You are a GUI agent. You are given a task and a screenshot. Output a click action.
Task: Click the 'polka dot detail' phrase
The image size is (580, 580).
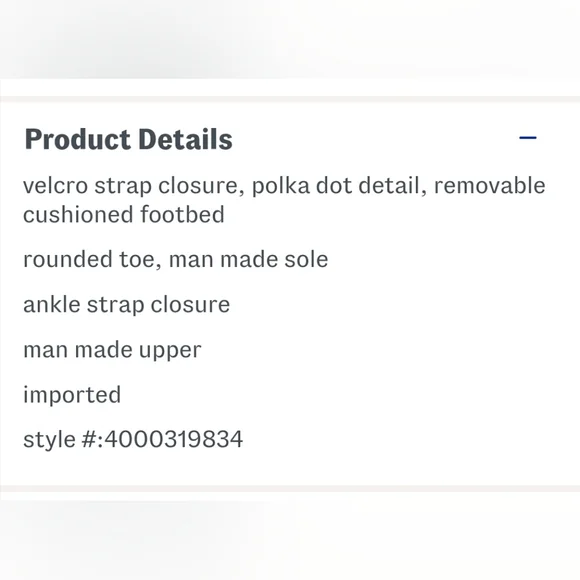tap(336, 185)
